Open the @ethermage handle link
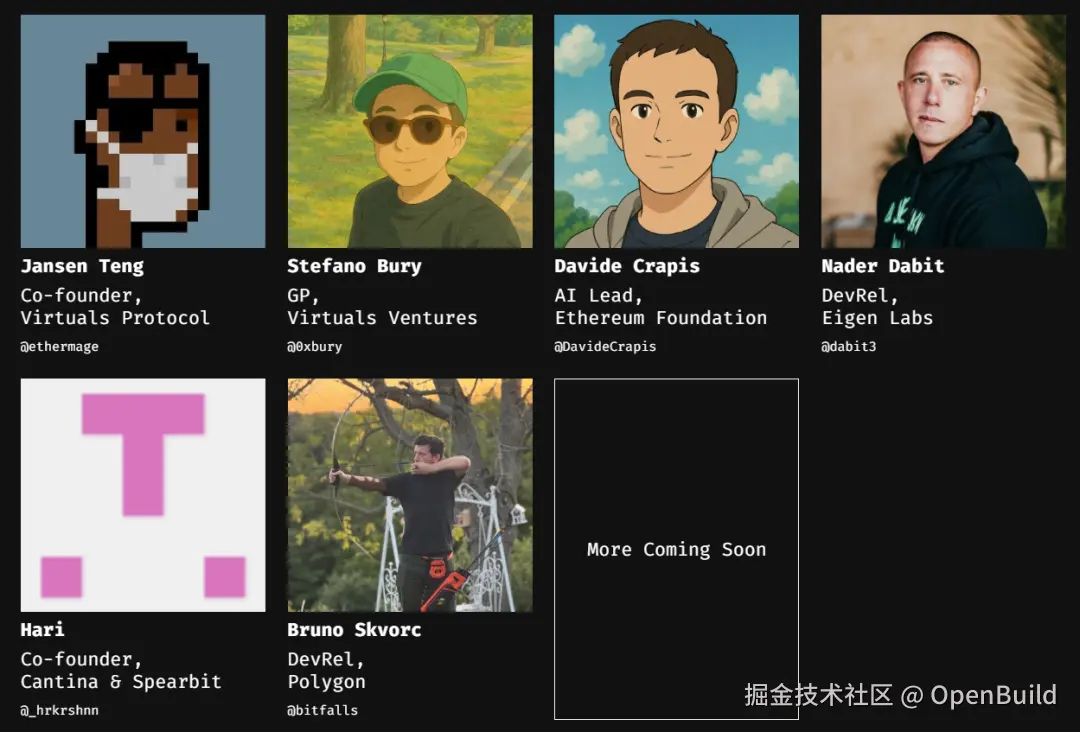1080x732 pixels. (59, 346)
